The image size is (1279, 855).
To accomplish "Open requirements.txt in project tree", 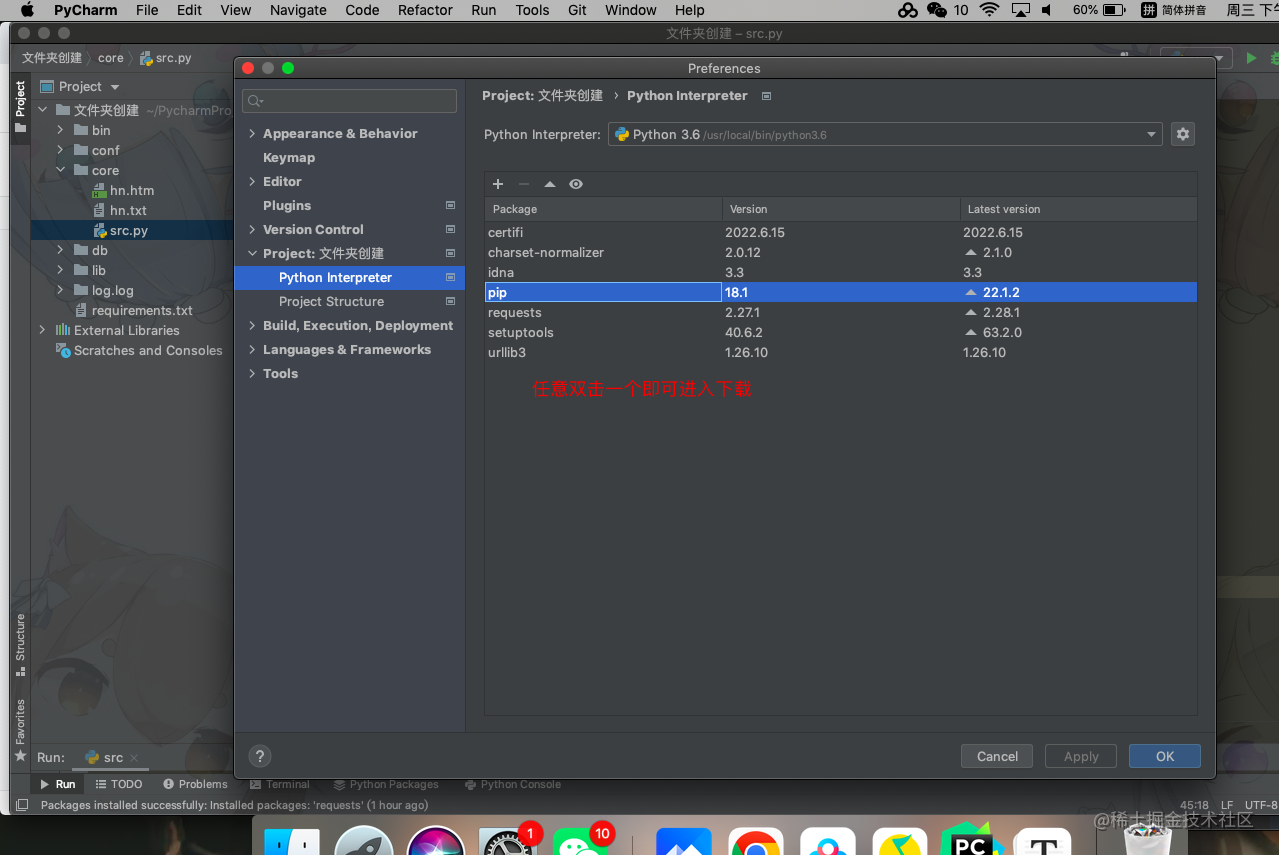I will pos(142,310).
